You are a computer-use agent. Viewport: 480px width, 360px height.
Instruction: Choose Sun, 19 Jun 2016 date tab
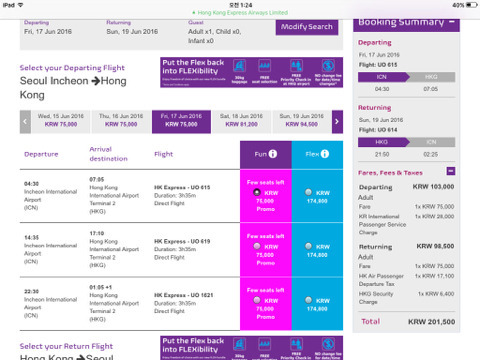coord(302,122)
